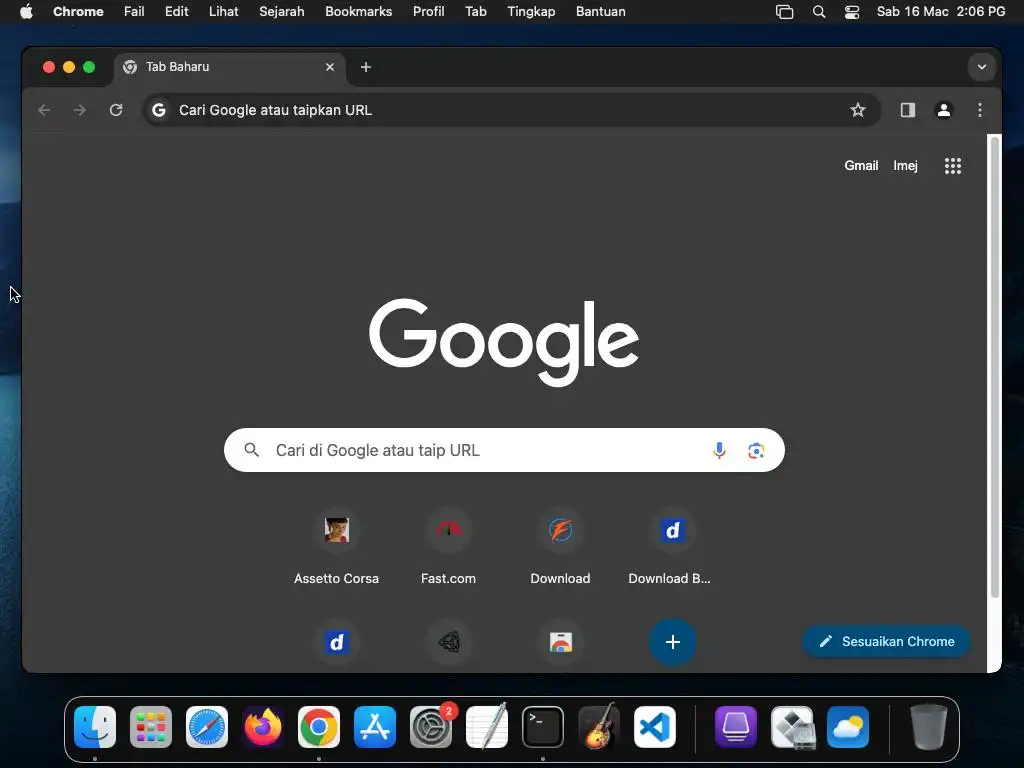Add a new shortcut with plus button
Image resolution: width=1024 pixels, height=768 pixels.
(x=673, y=642)
